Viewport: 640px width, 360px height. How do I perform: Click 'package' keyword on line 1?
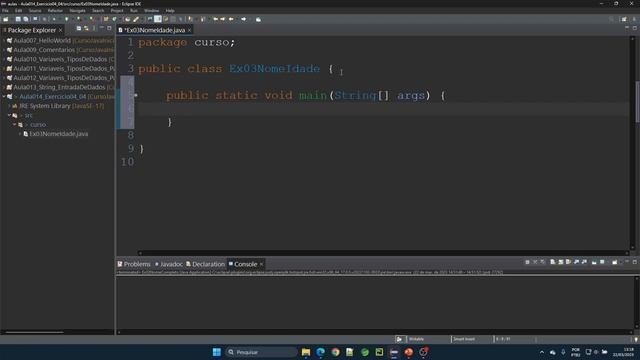tap(162, 42)
